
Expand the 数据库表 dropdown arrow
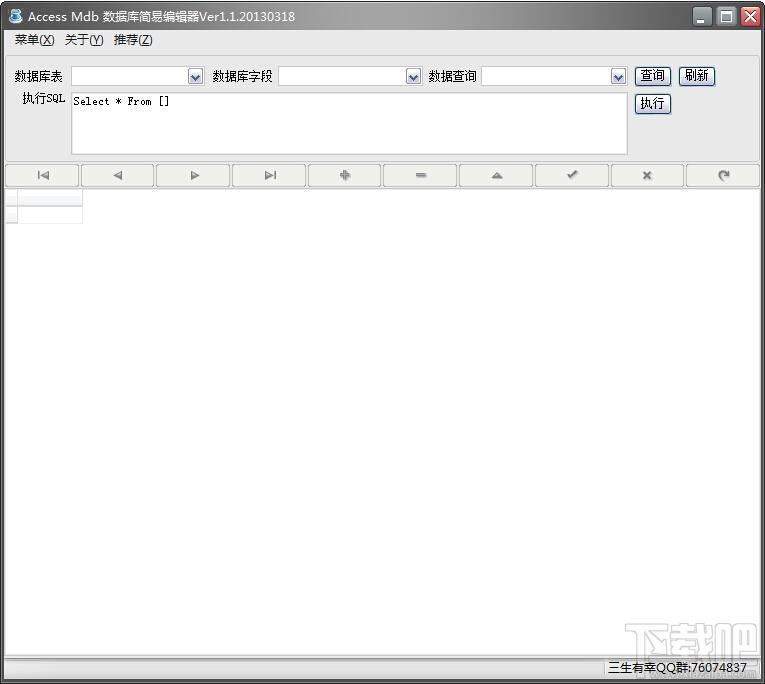[x=196, y=77]
